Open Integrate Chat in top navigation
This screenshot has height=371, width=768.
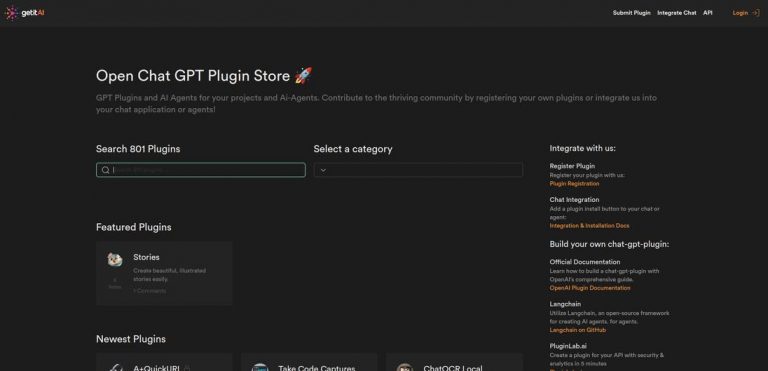click(x=676, y=13)
